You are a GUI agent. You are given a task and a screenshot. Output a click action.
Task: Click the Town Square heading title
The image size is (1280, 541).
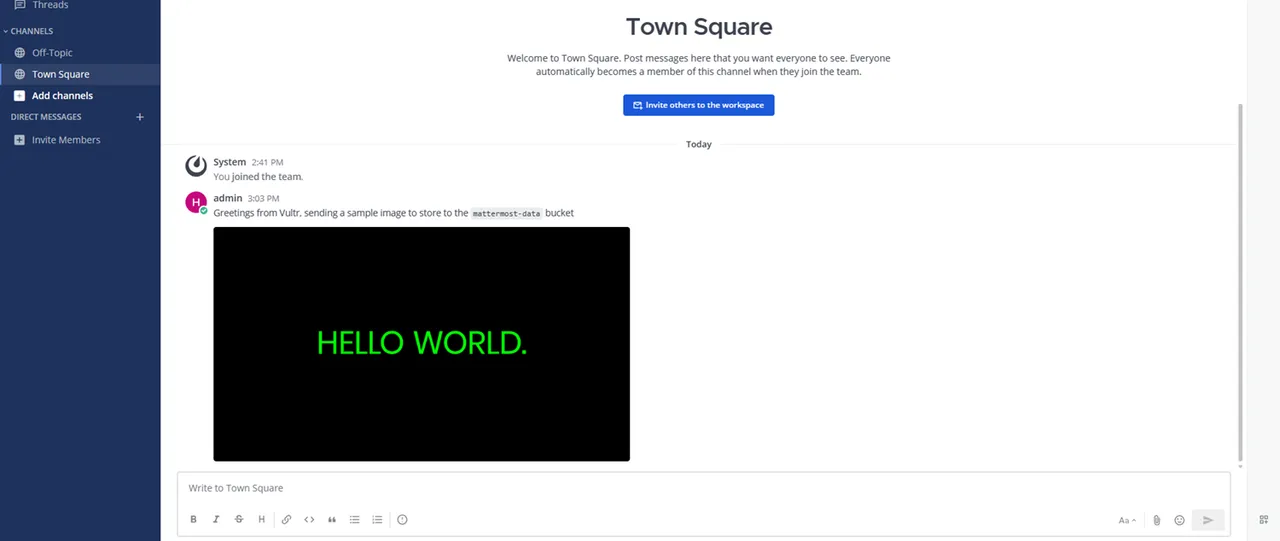coord(699,27)
